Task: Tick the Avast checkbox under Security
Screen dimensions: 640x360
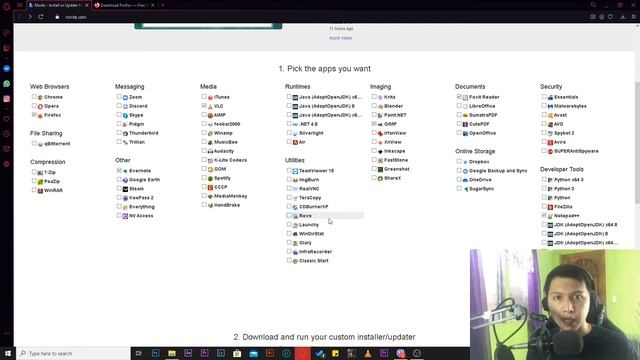Action: coord(544,115)
